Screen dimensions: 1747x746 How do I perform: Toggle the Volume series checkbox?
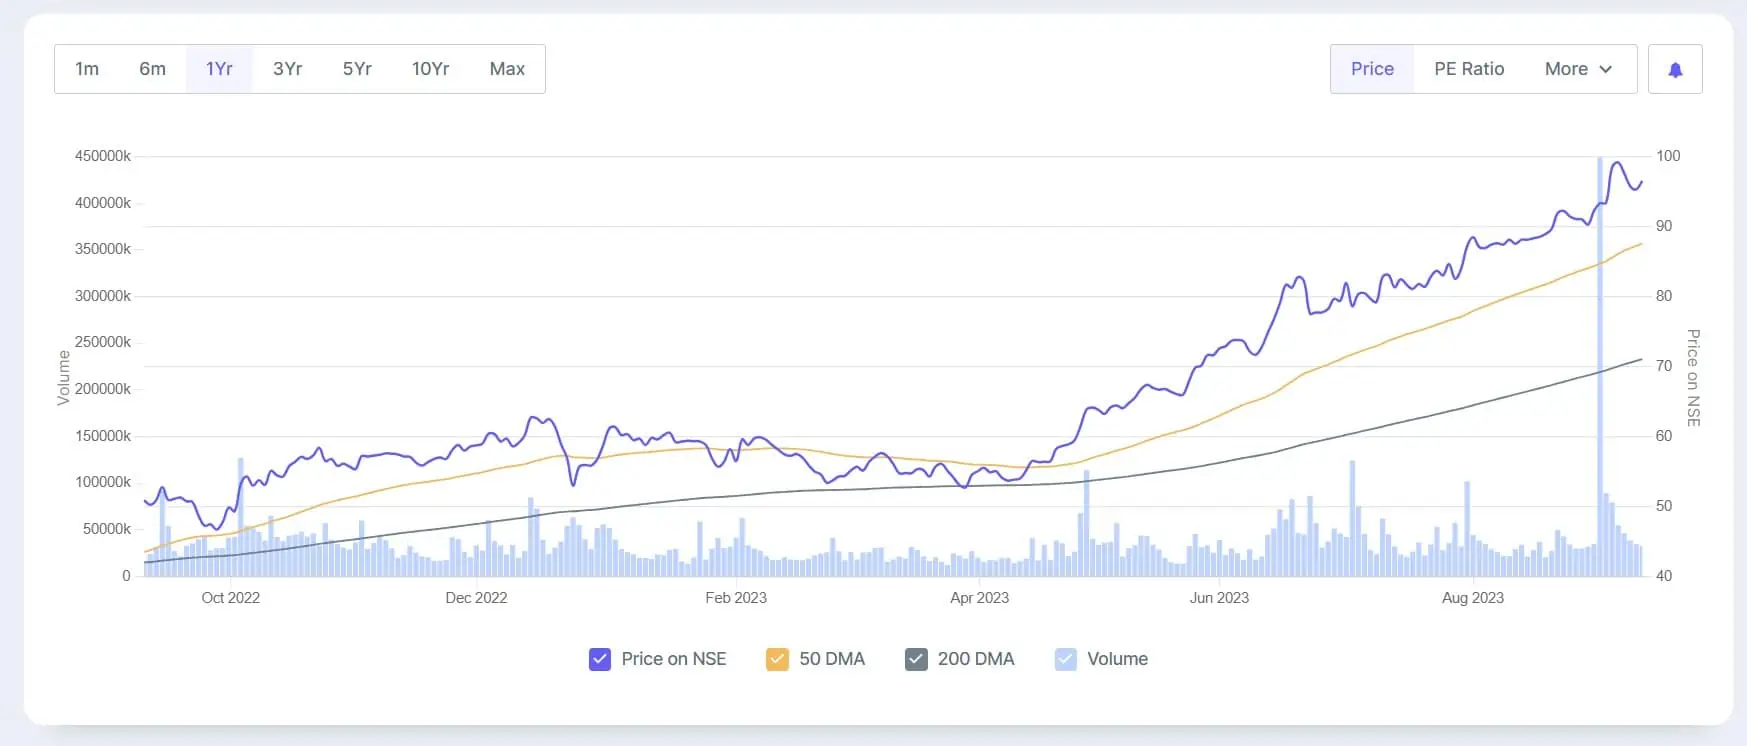point(1066,659)
